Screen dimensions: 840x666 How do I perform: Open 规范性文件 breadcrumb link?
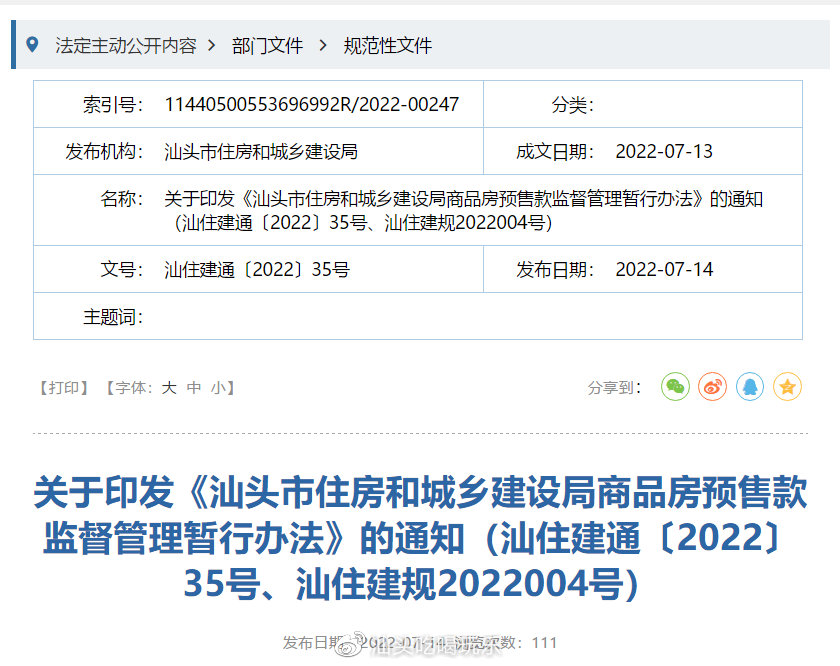tap(388, 46)
